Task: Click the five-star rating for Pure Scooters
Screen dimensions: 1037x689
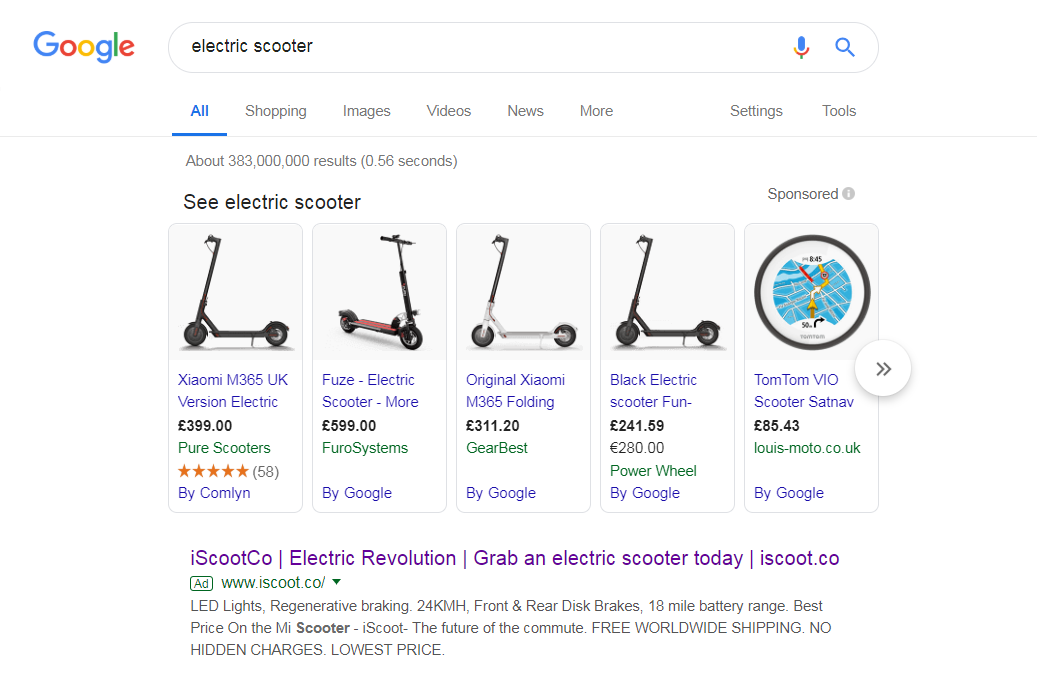Action: [213, 471]
